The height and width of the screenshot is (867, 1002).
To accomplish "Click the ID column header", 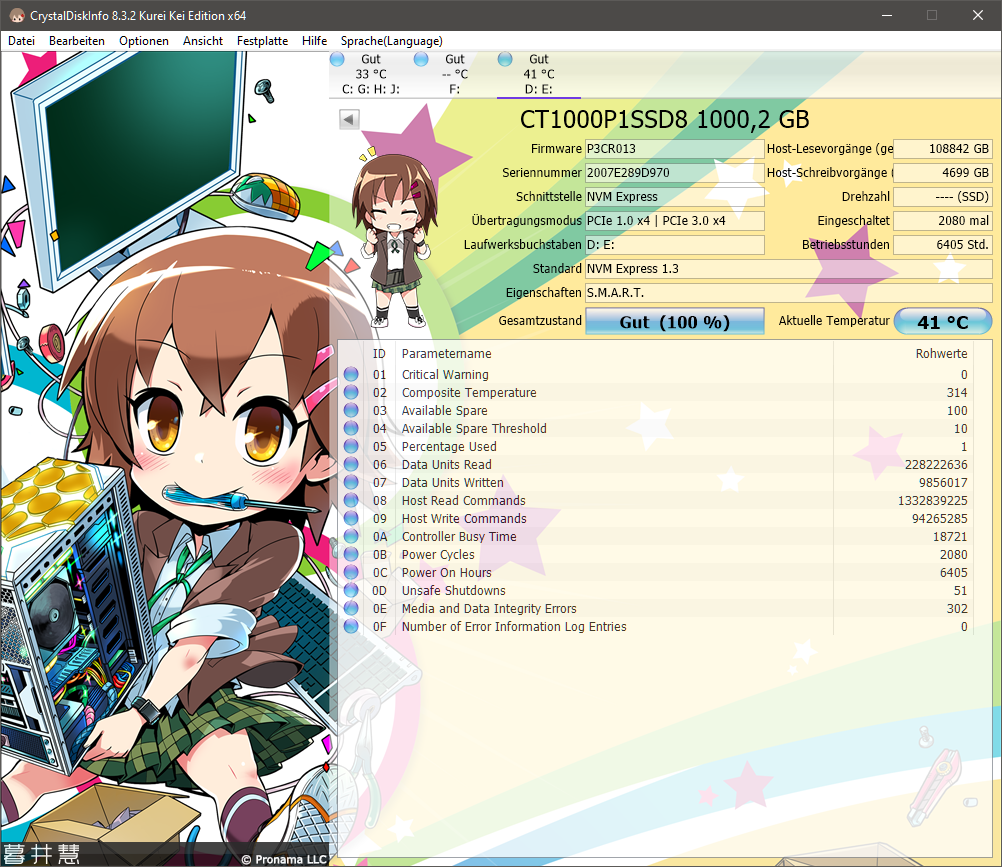I will coord(379,353).
